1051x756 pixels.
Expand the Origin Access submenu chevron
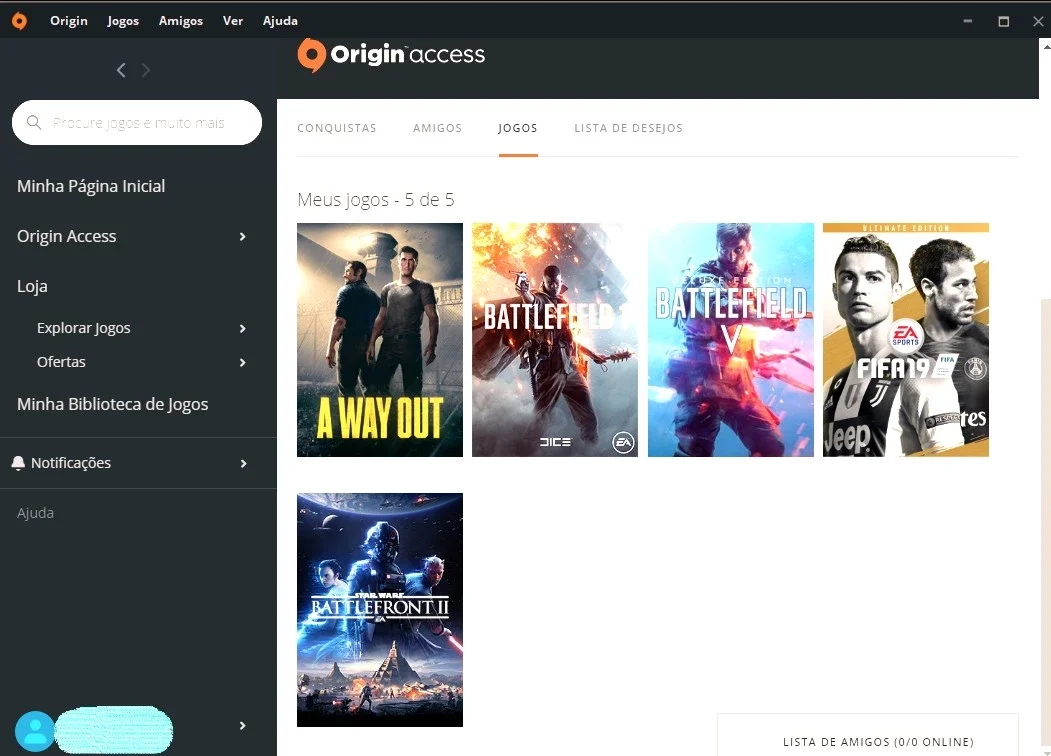pyautogui.click(x=243, y=237)
